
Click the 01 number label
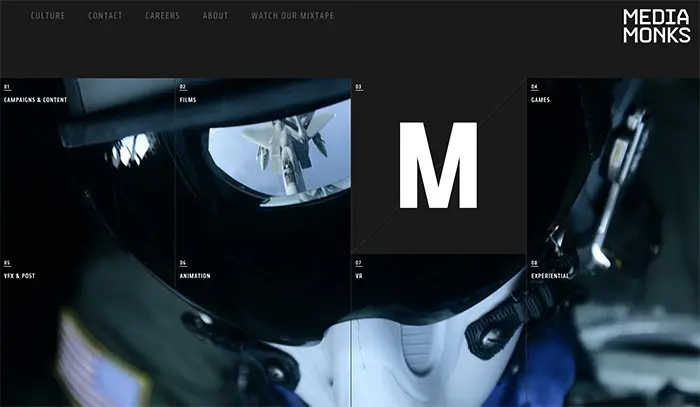point(7,87)
